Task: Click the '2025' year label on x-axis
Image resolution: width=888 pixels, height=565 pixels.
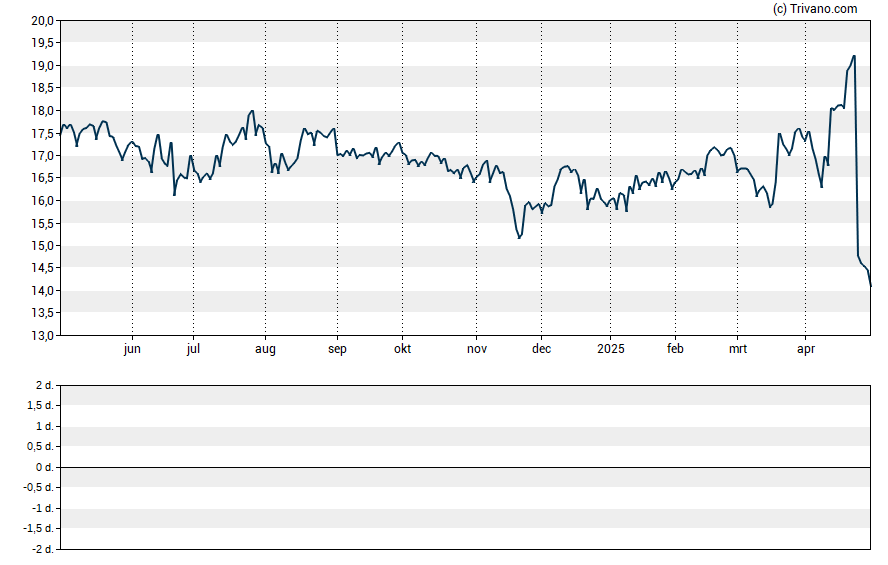Action: (610, 349)
